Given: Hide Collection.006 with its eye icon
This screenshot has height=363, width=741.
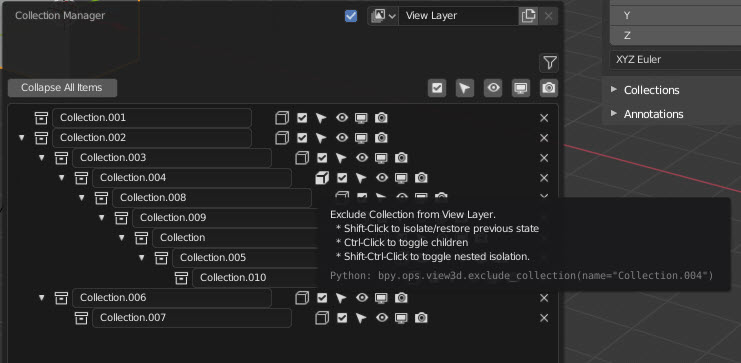Looking at the screenshot, I should tap(362, 297).
